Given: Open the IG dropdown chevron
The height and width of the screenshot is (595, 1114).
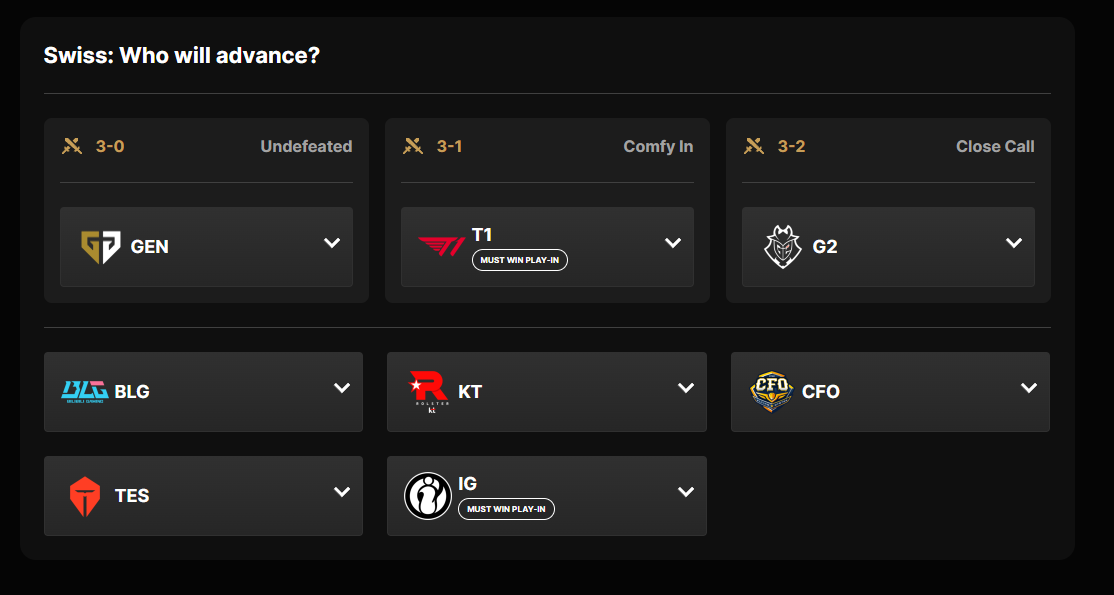Looking at the screenshot, I should coord(686,492).
